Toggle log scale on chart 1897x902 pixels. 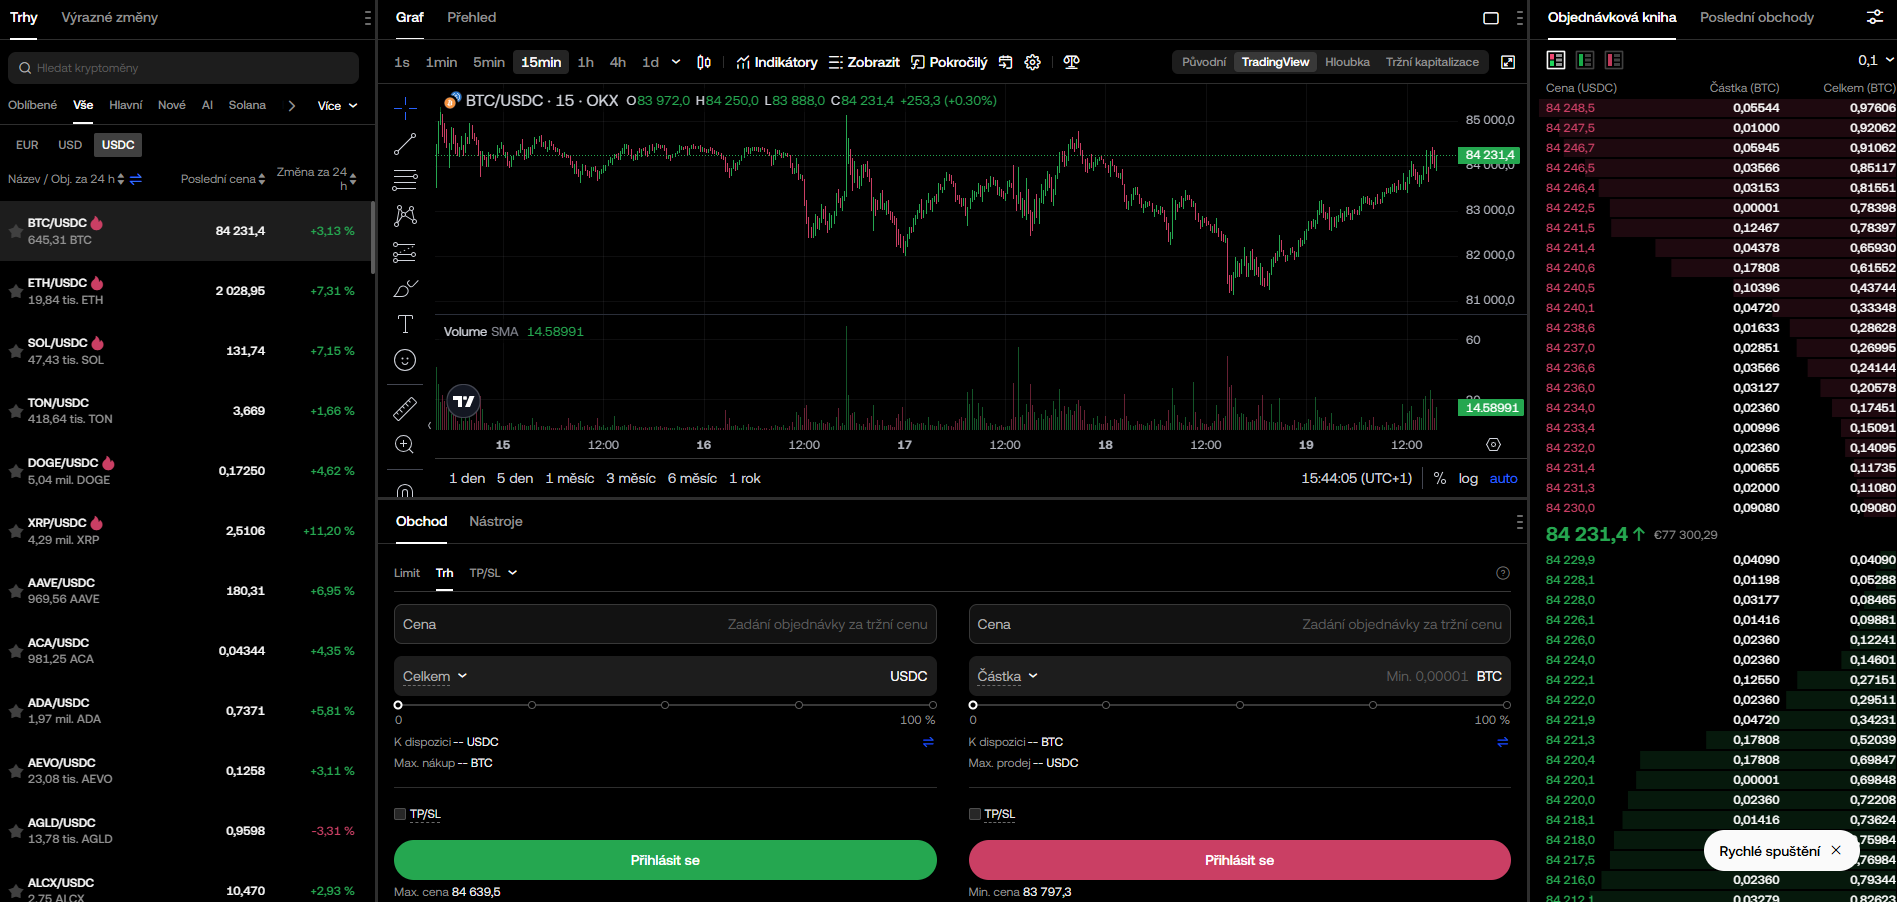(1467, 479)
